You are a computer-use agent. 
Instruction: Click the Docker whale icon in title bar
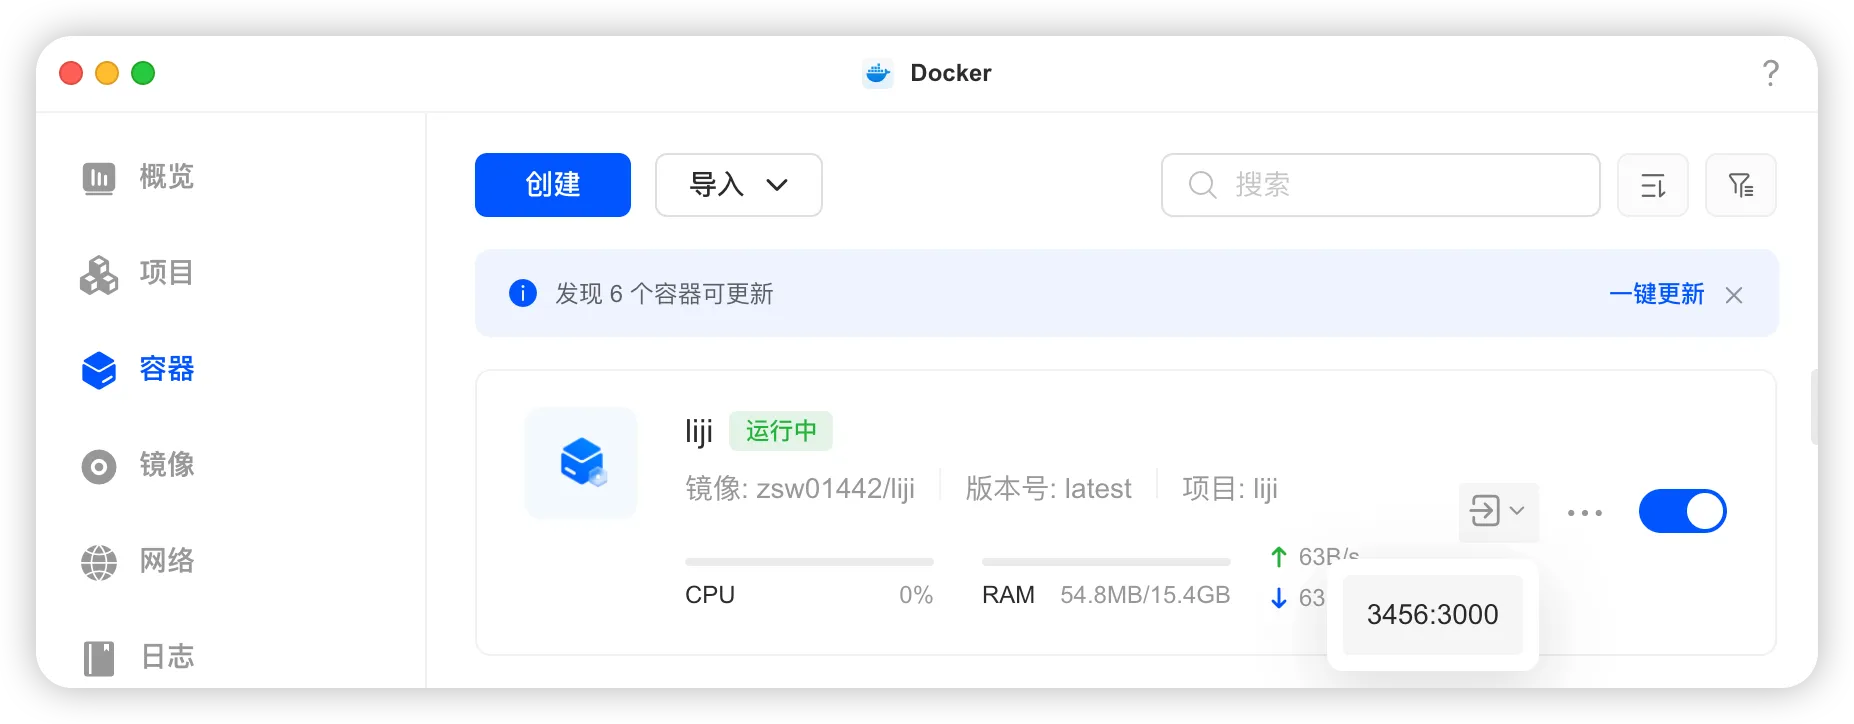point(878,73)
